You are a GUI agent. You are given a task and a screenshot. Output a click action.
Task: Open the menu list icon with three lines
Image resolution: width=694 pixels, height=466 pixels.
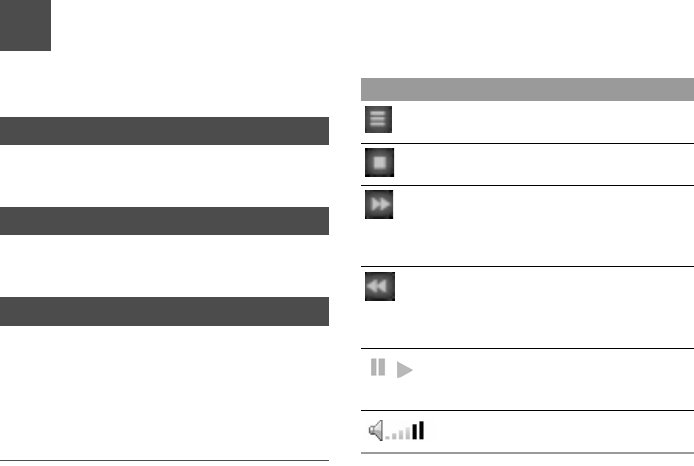(x=378, y=119)
